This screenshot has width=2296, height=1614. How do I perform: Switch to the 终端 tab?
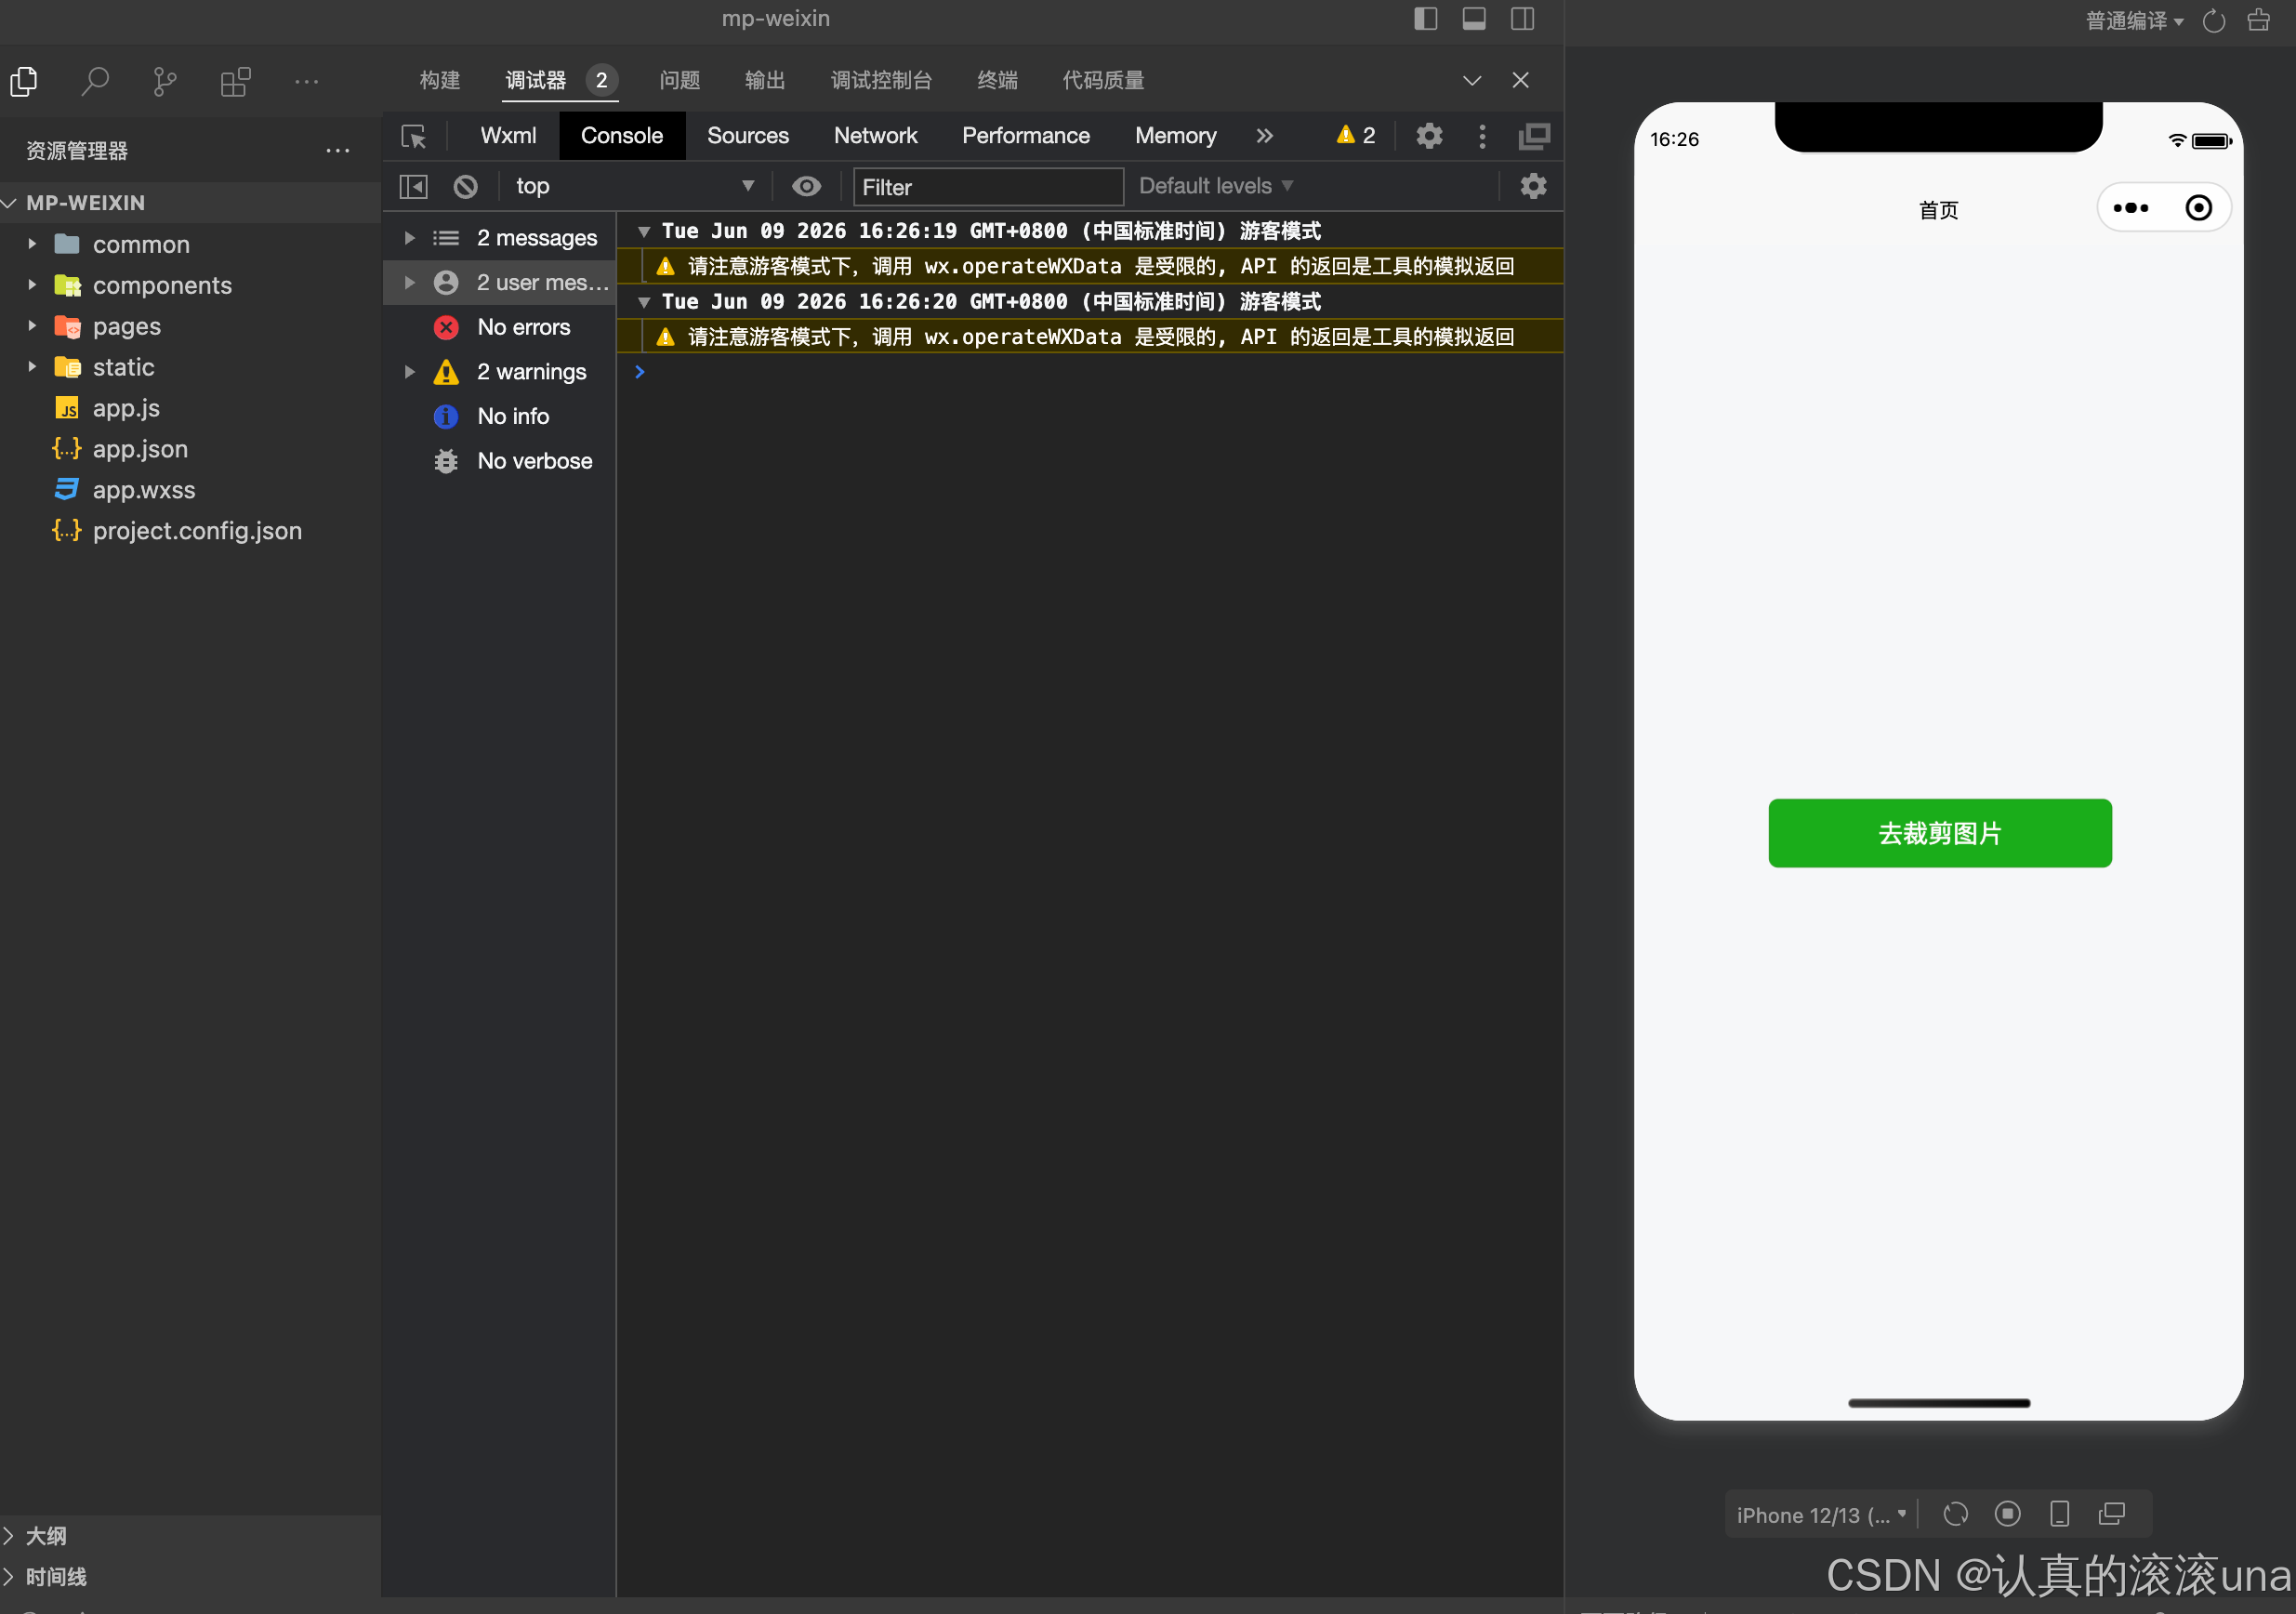997,81
